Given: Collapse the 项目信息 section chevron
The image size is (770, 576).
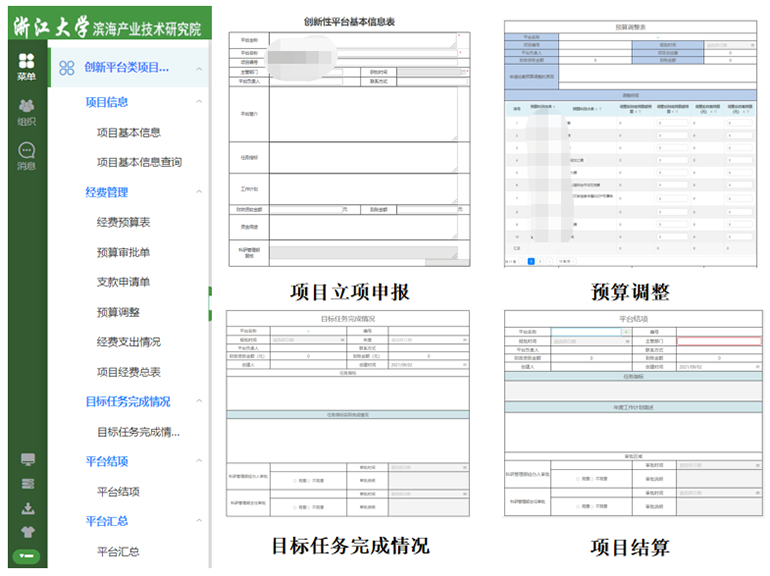Looking at the screenshot, I should point(199,102).
